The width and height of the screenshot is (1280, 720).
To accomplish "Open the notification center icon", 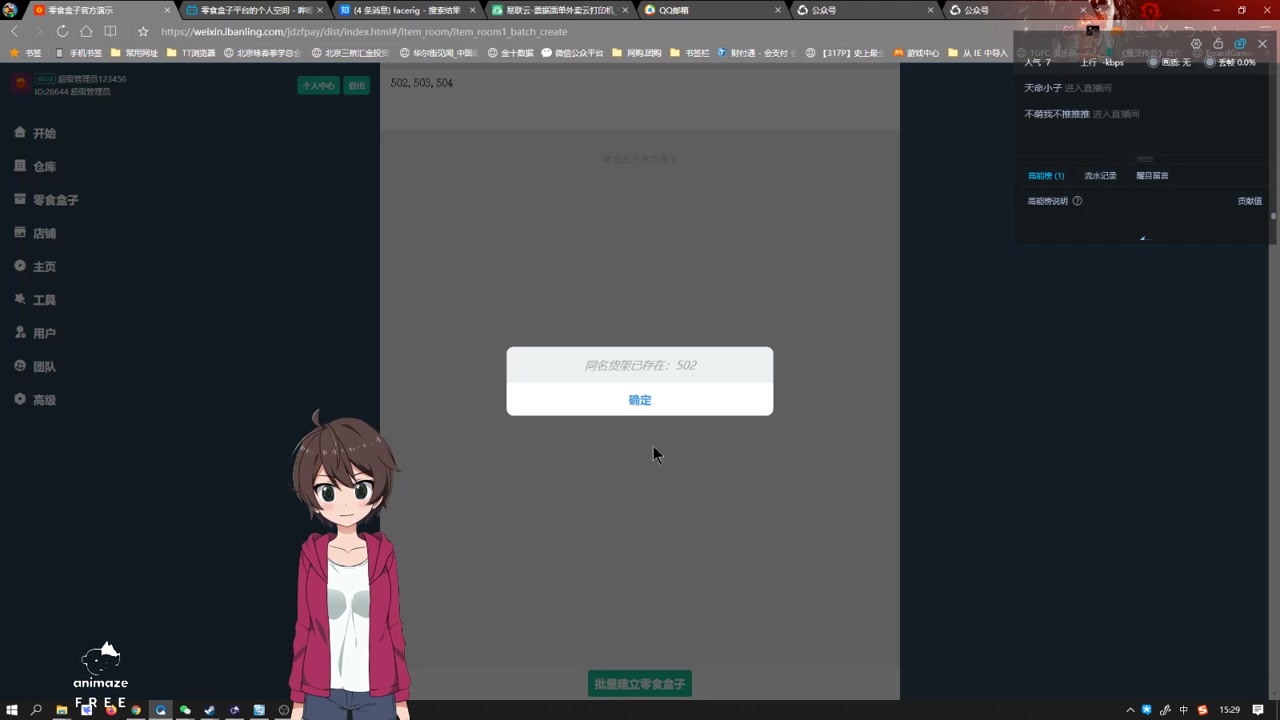I will (1258, 710).
